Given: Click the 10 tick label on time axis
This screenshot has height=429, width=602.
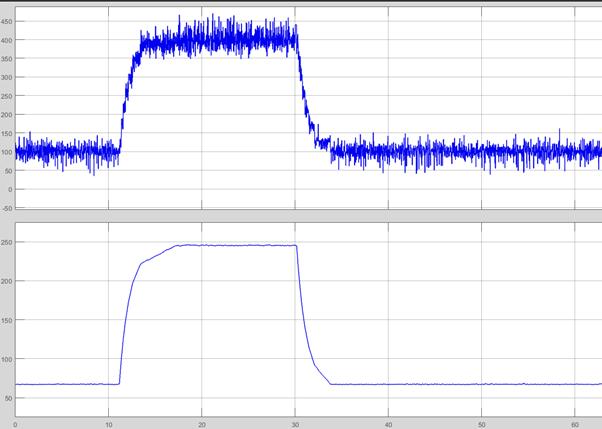Looking at the screenshot, I should [109, 425].
